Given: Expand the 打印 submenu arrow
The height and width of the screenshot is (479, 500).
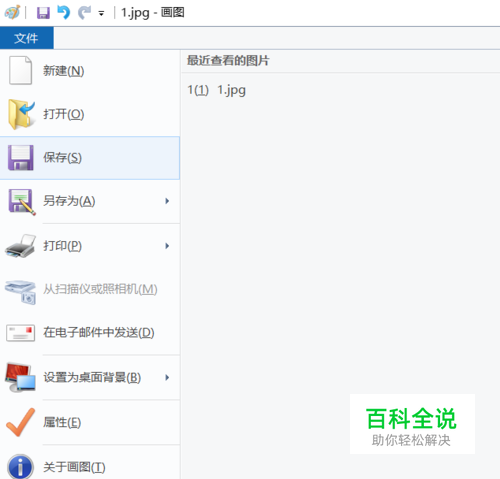Looking at the screenshot, I should (x=167, y=246).
